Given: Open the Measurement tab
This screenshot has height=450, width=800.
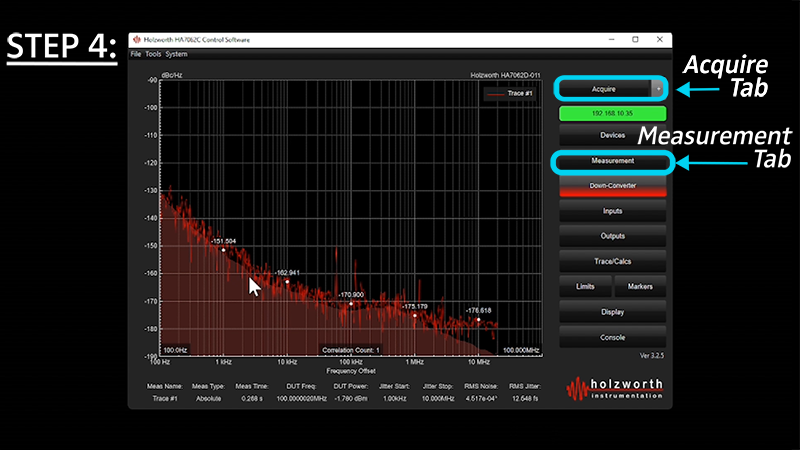Looking at the screenshot, I should point(612,161).
